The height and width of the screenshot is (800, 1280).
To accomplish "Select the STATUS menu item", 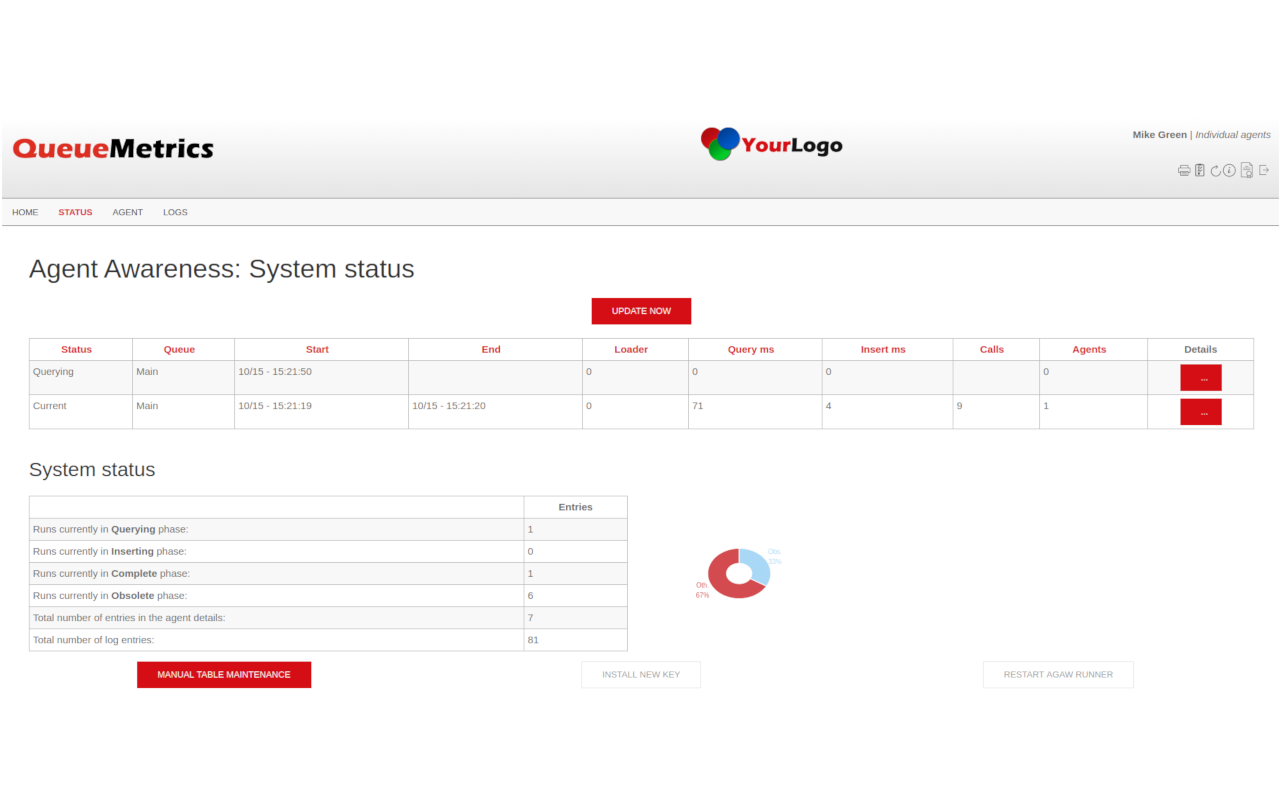I will click(75, 212).
